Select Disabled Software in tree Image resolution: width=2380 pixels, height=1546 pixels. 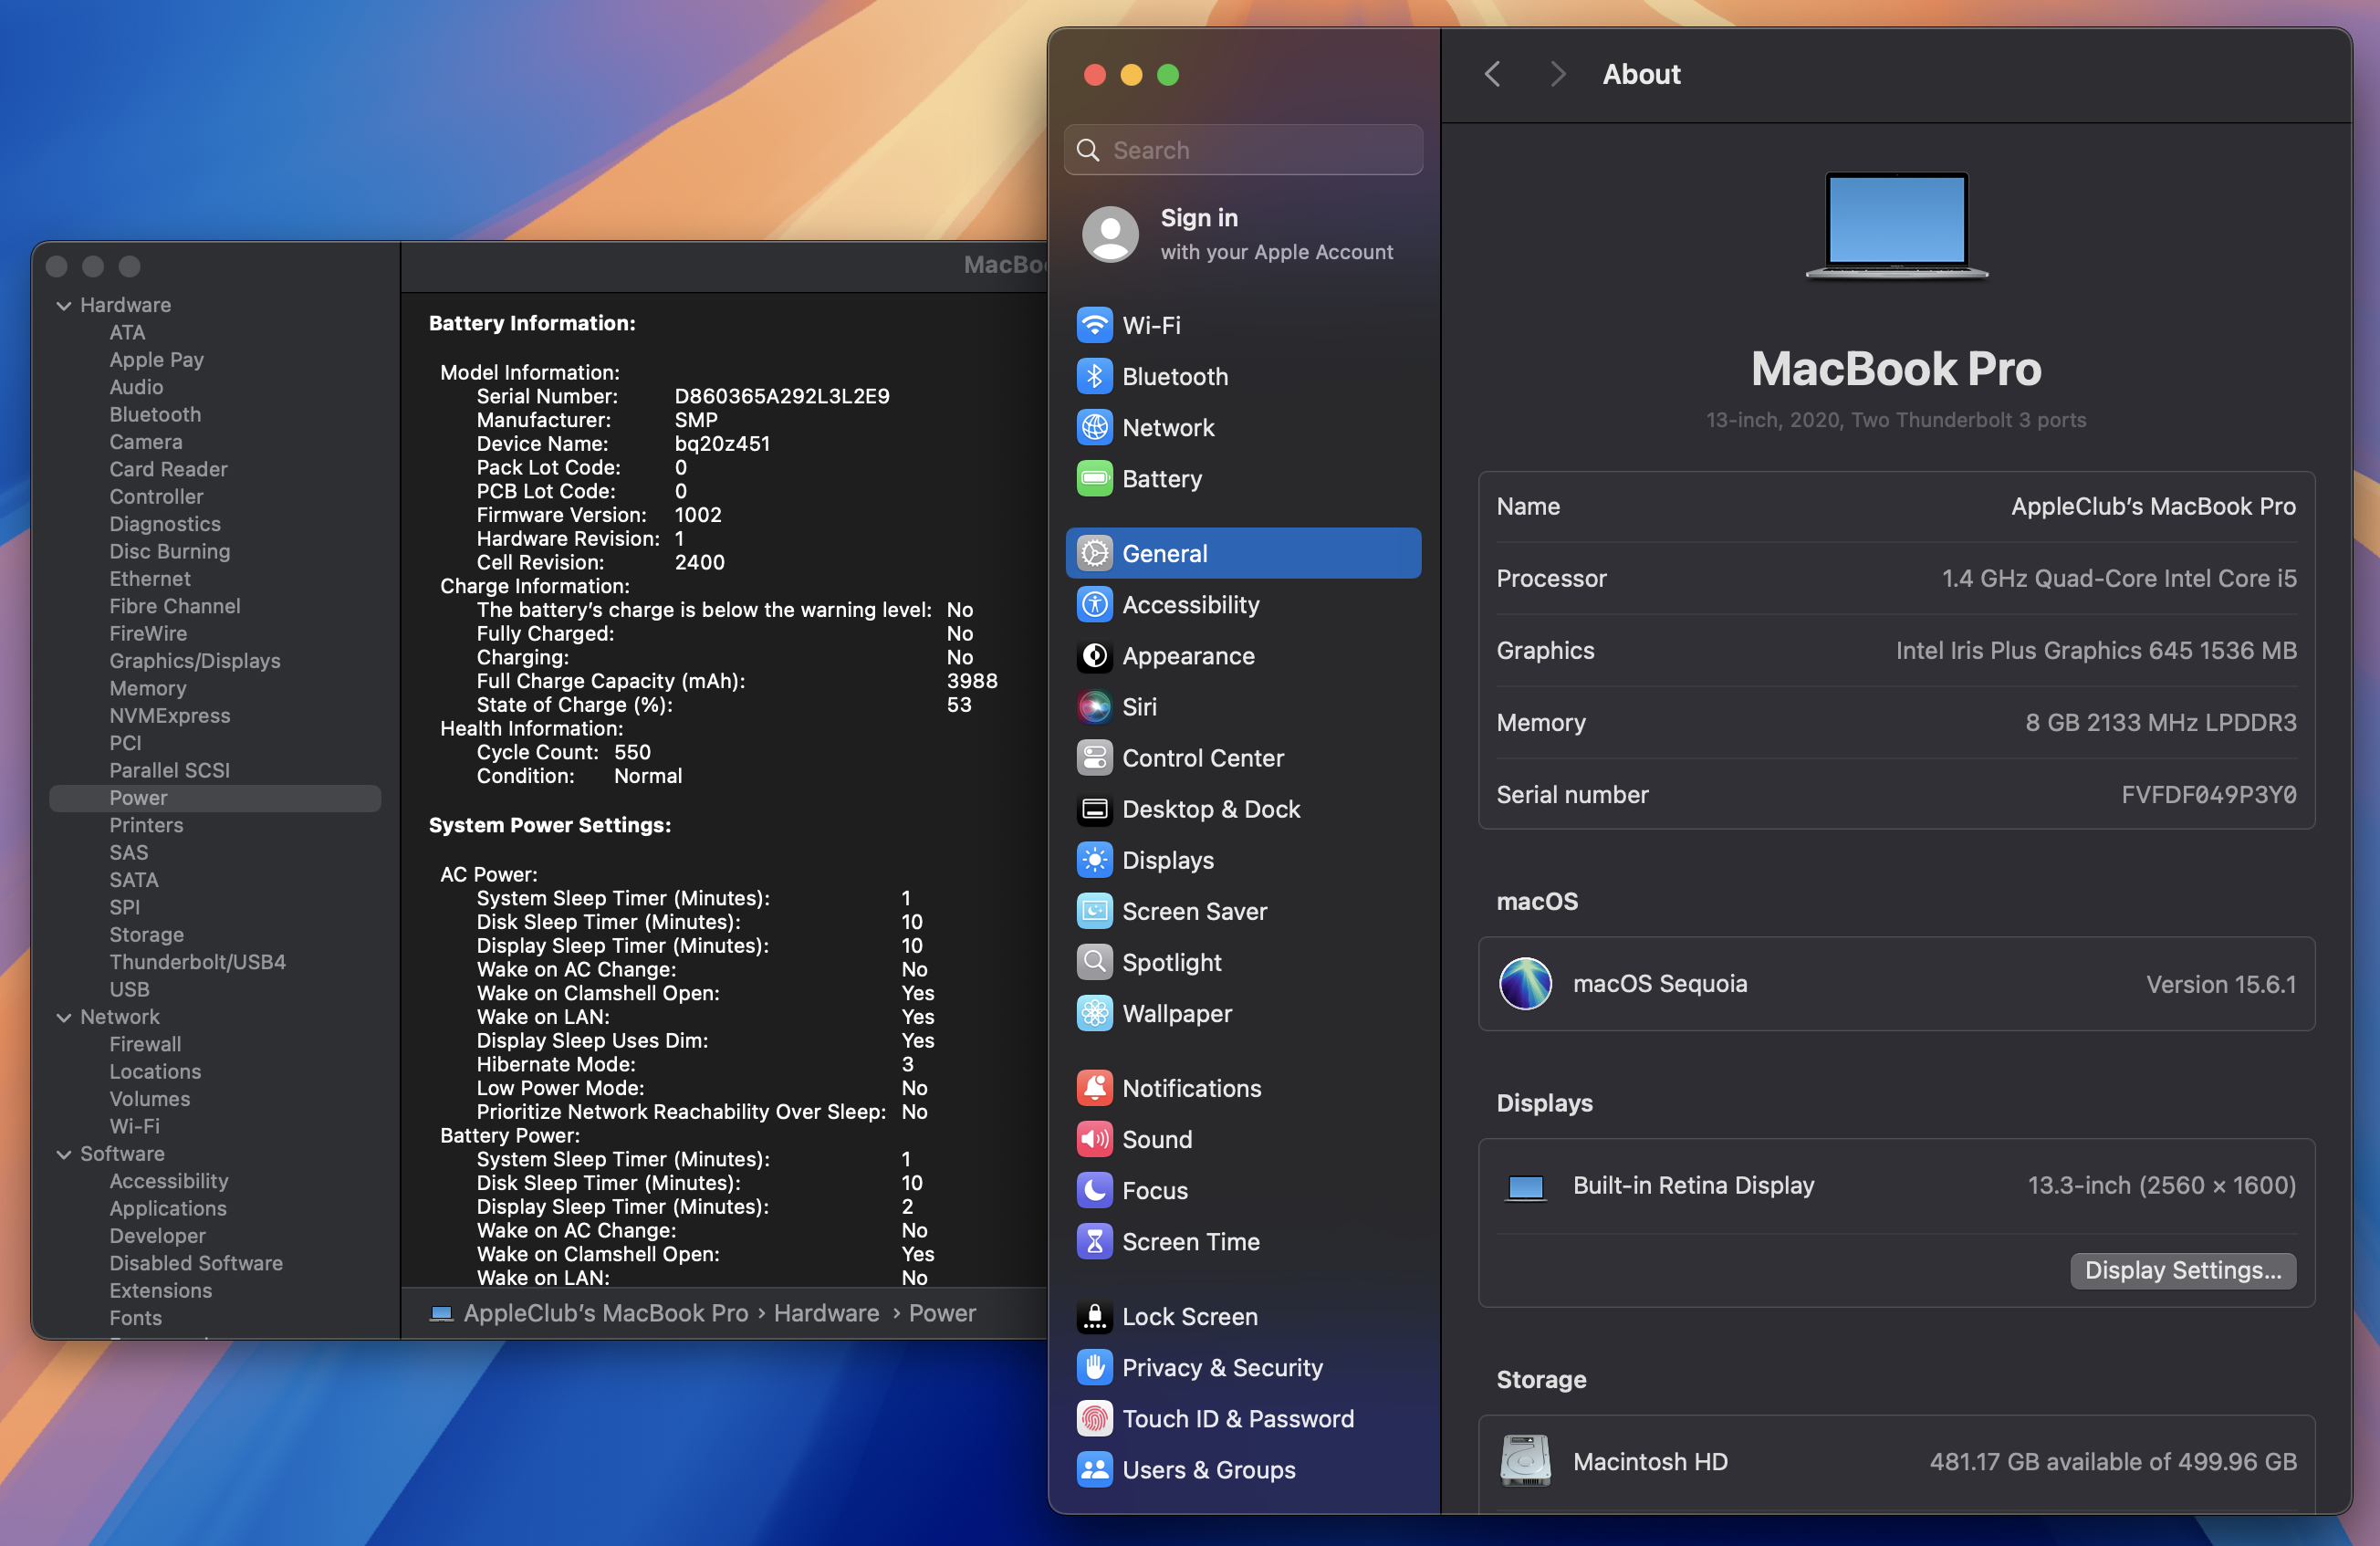[x=196, y=1263]
